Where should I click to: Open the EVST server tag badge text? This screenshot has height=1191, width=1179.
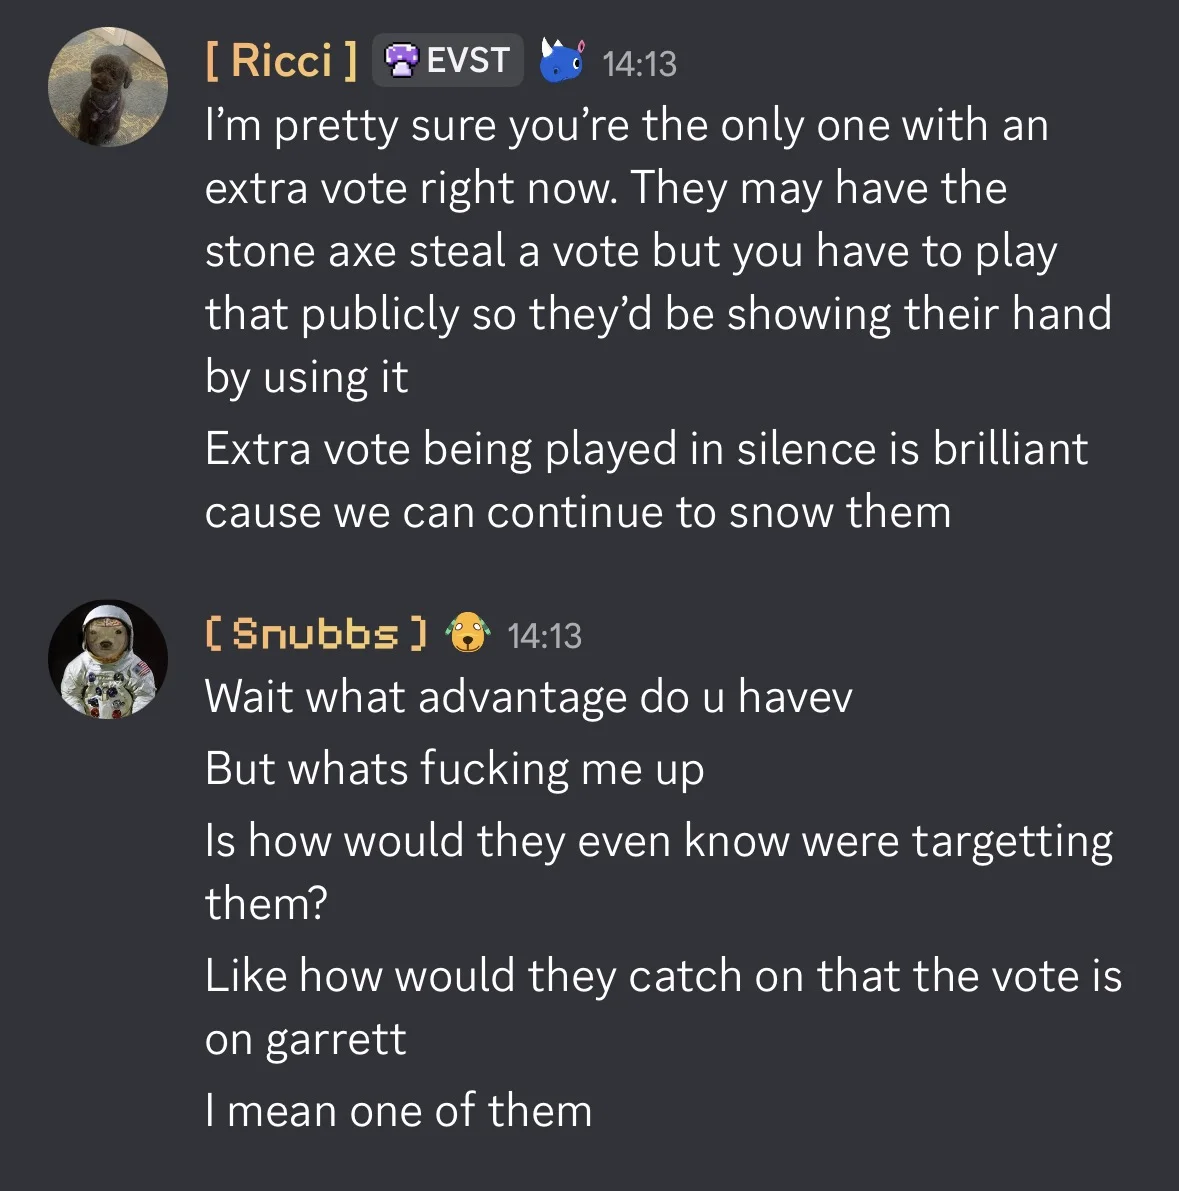pyautogui.click(x=468, y=60)
